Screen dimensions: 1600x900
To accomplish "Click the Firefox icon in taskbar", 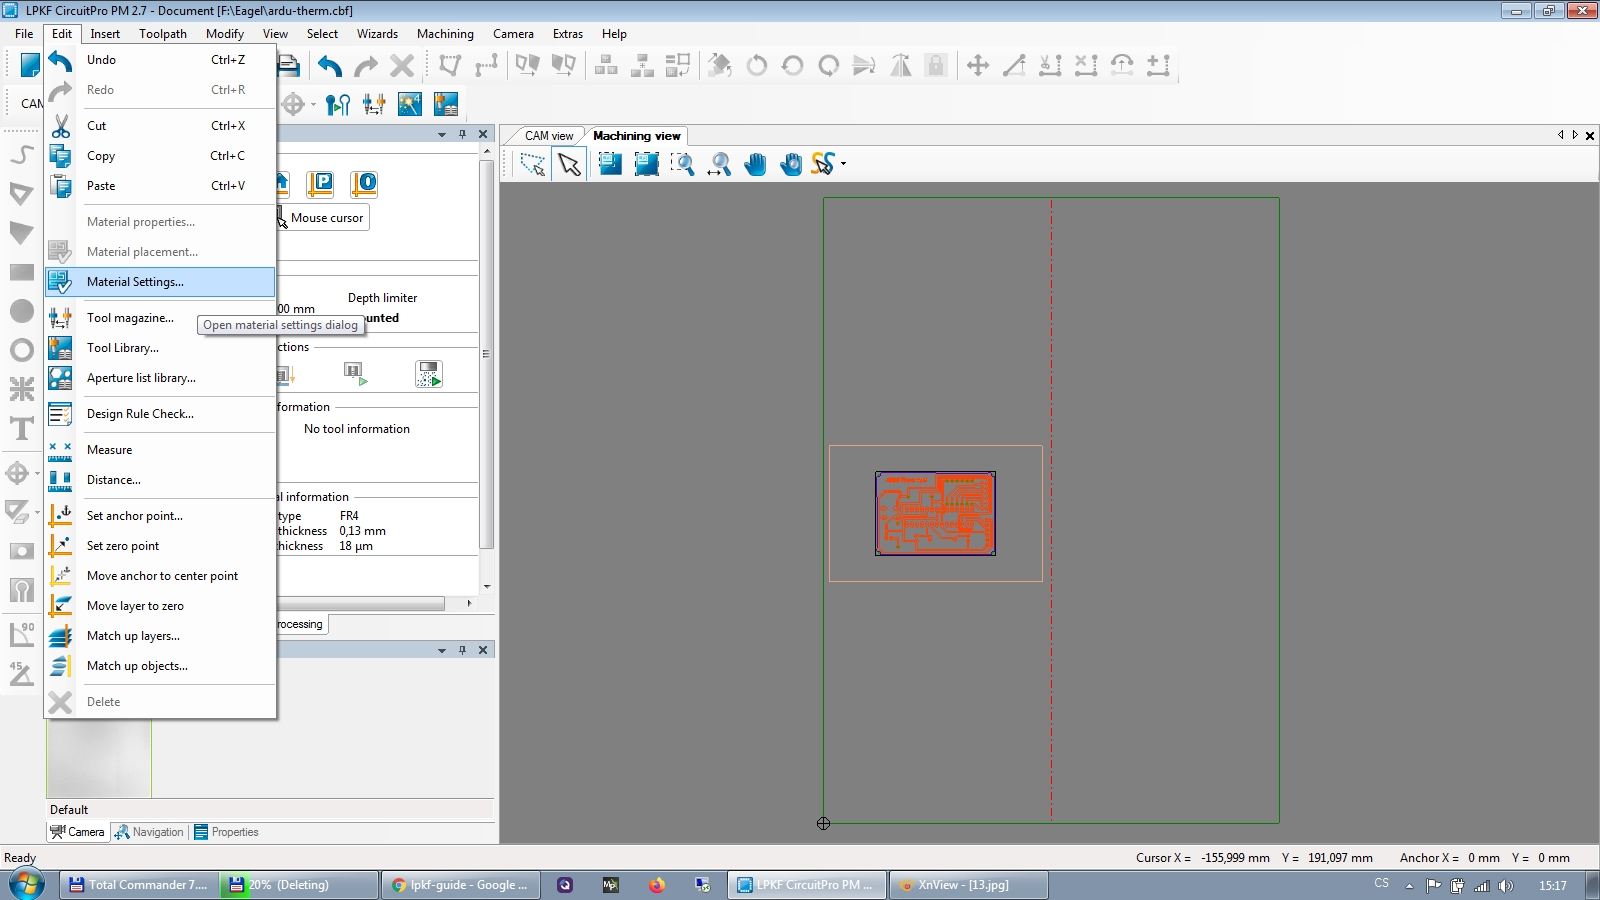I will click(x=656, y=885).
